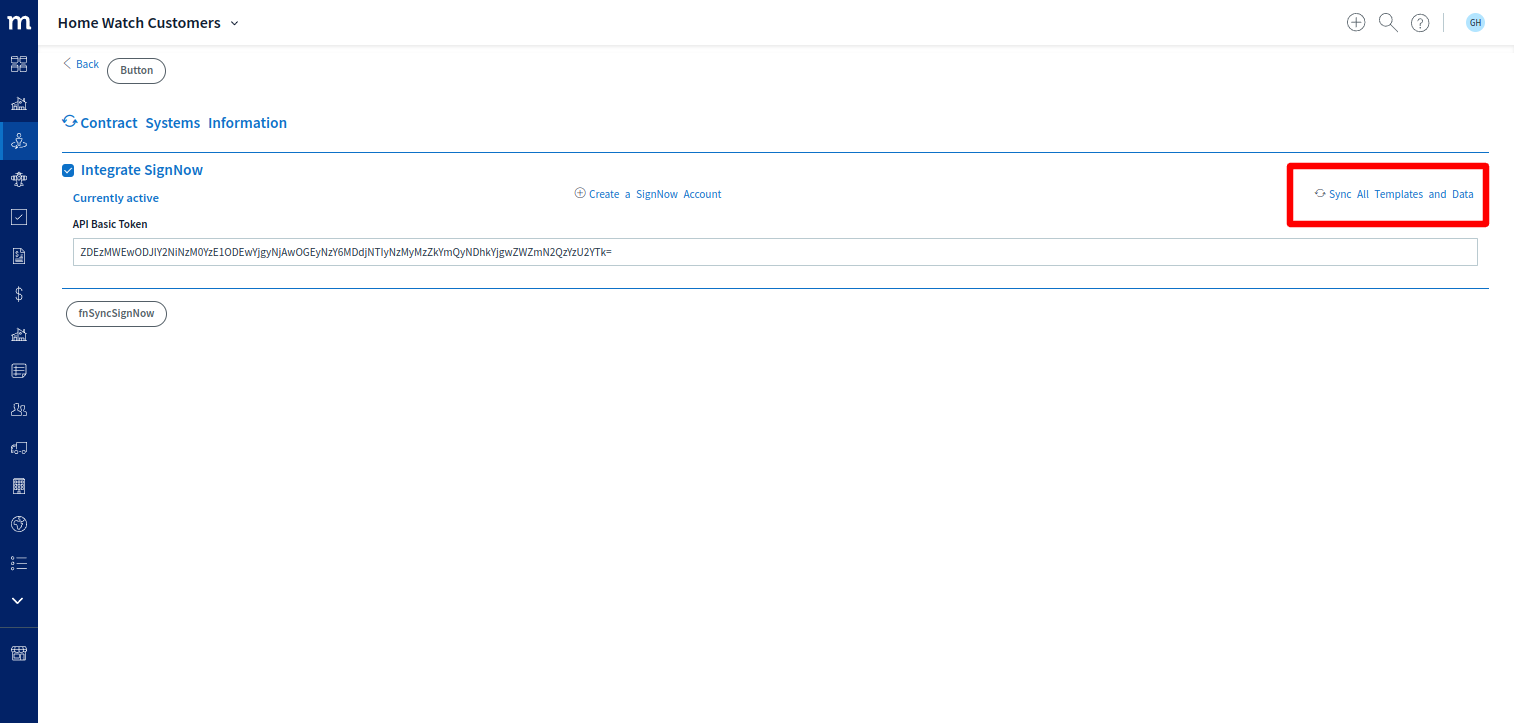The width and height of the screenshot is (1514, 723).
Task: Open search with the magnifier icon
Action: click(1388, 22)
